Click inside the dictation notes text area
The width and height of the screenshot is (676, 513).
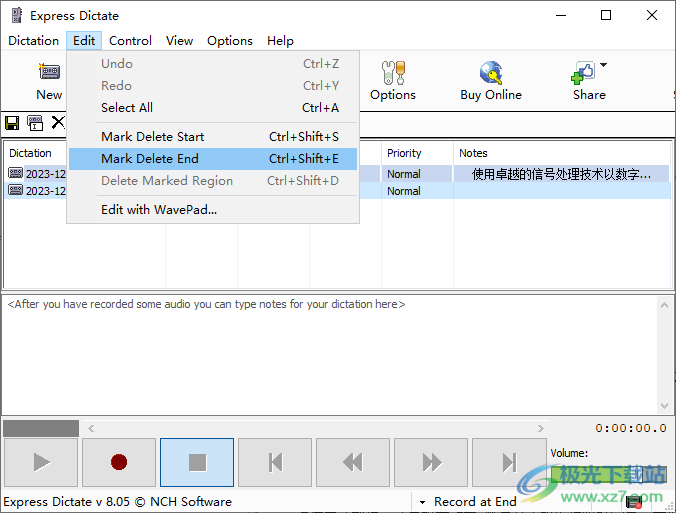coord(329,355)
